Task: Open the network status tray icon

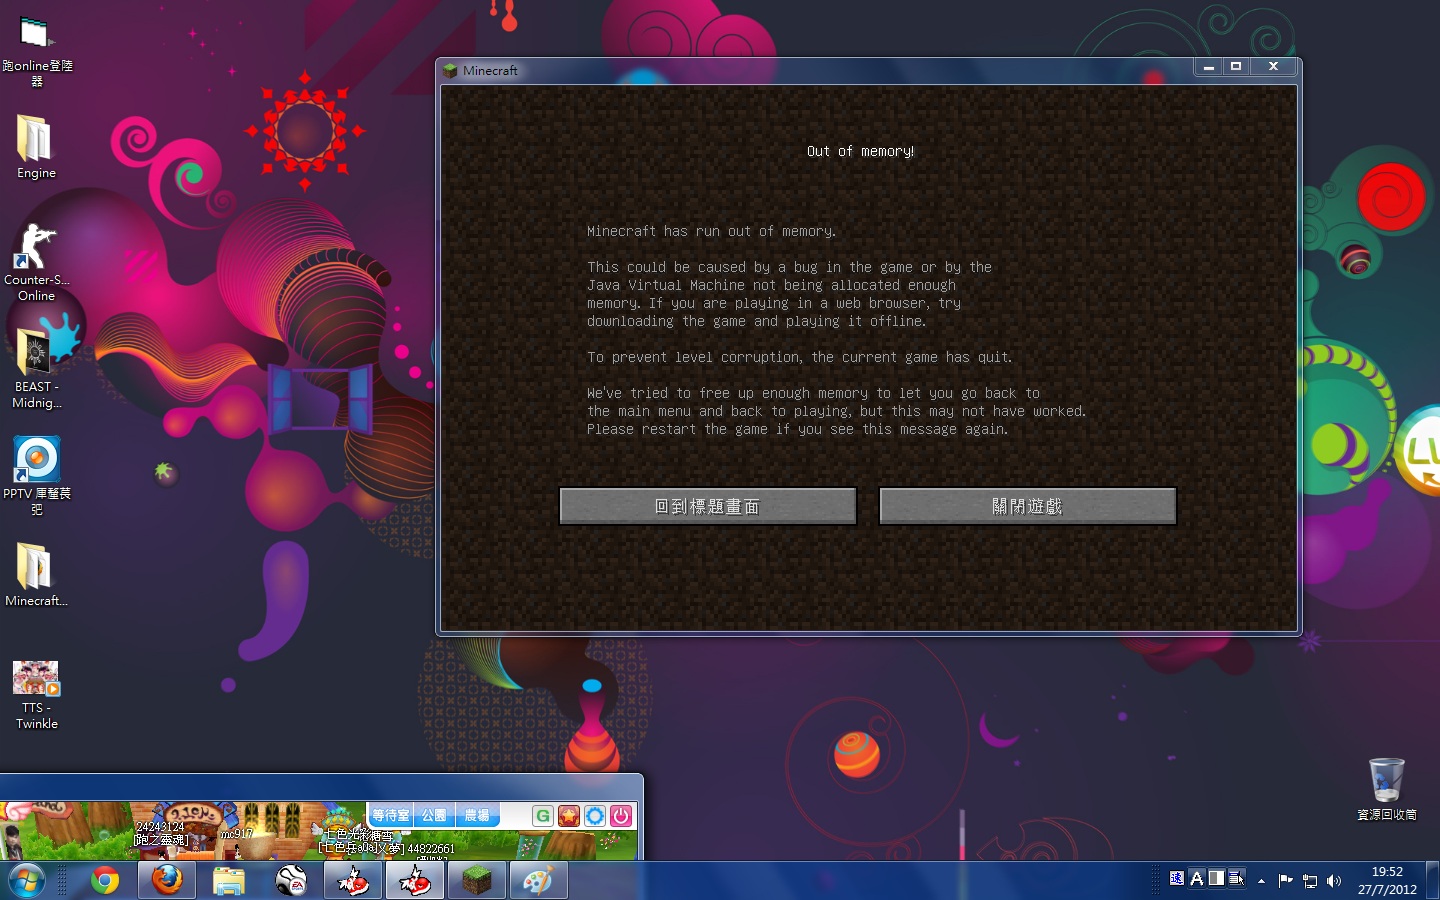Action: click(x=1310, y=881)
